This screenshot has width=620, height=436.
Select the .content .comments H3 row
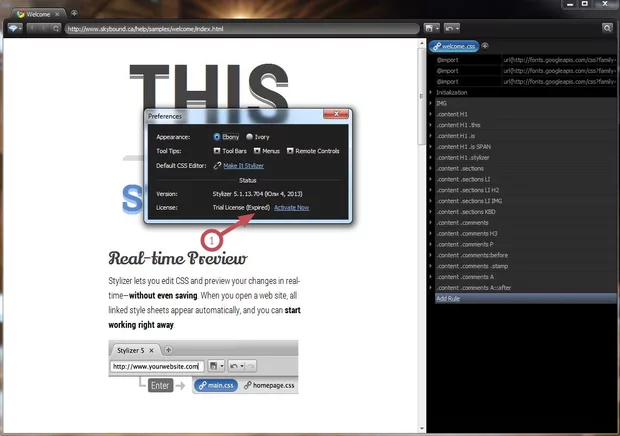525,234
